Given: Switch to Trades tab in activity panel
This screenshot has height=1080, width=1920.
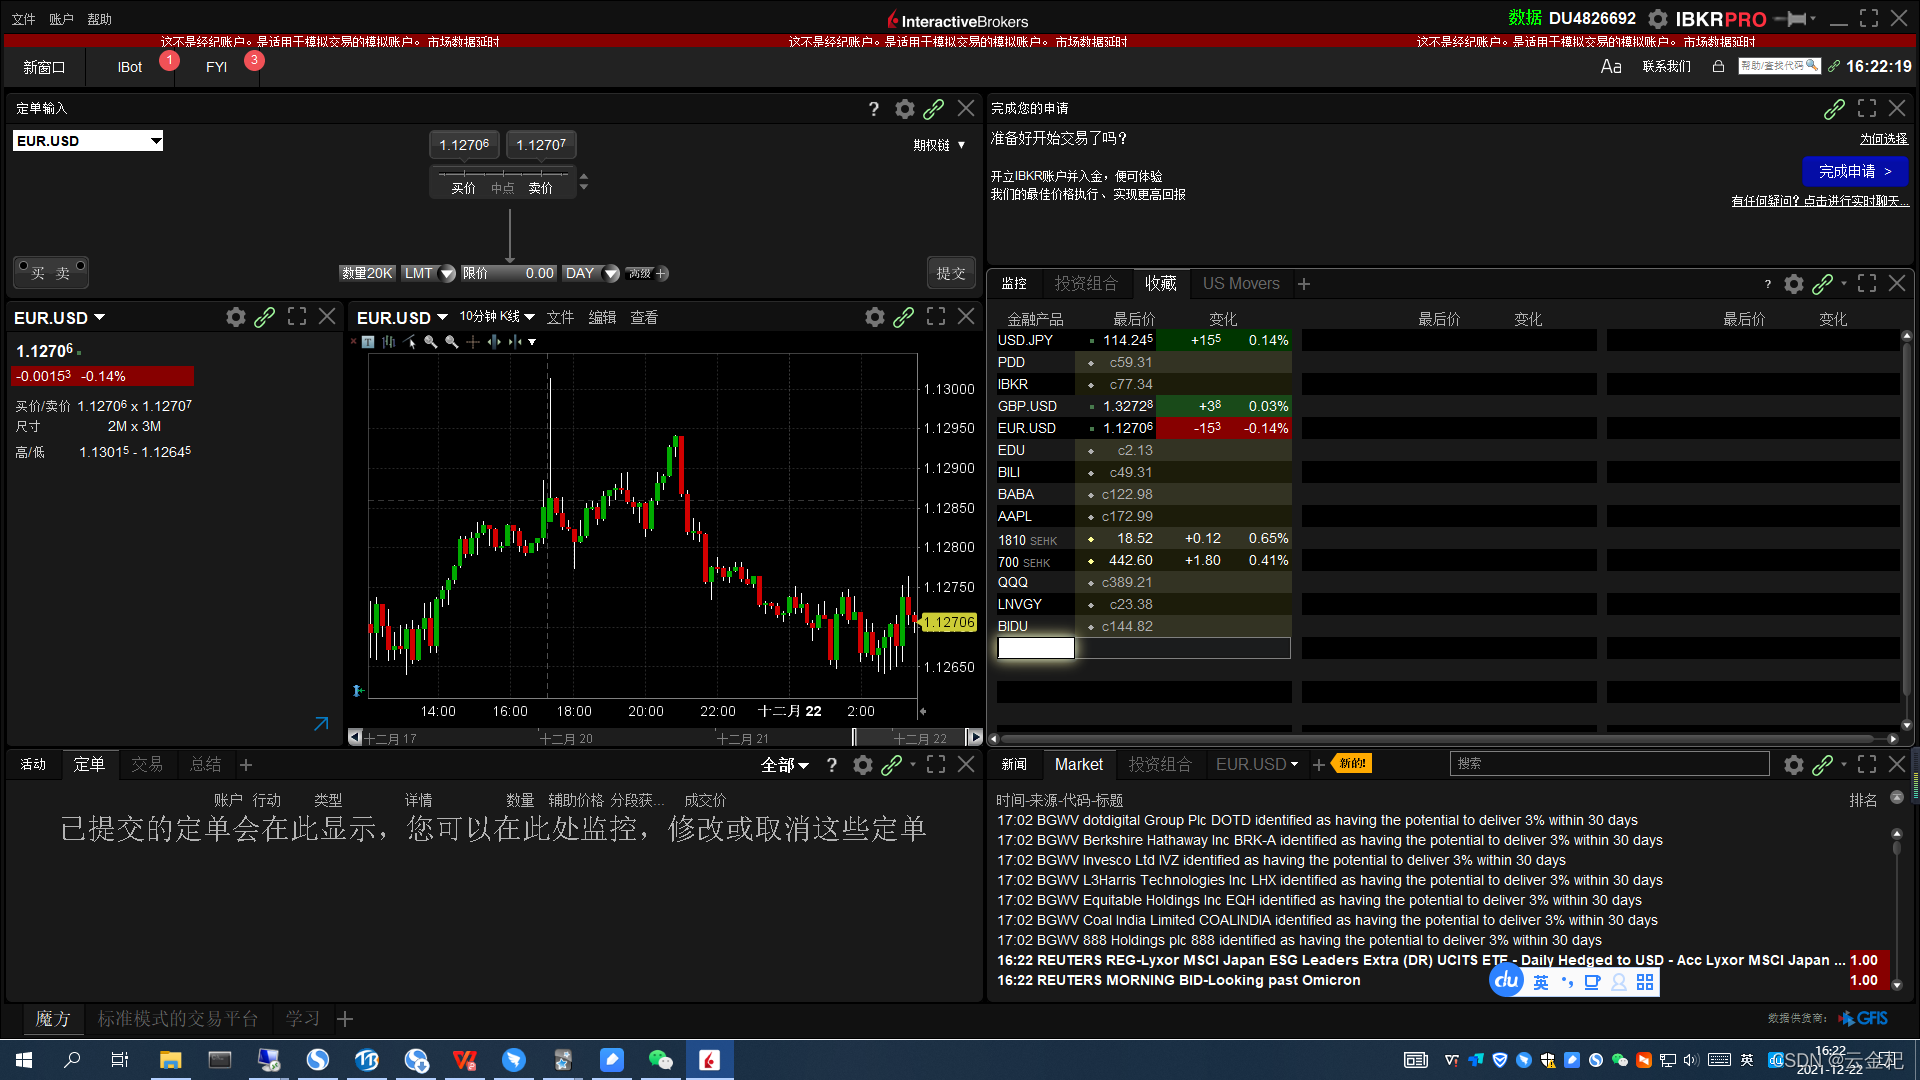Looking at the screenshot, I should coord(147,765).
